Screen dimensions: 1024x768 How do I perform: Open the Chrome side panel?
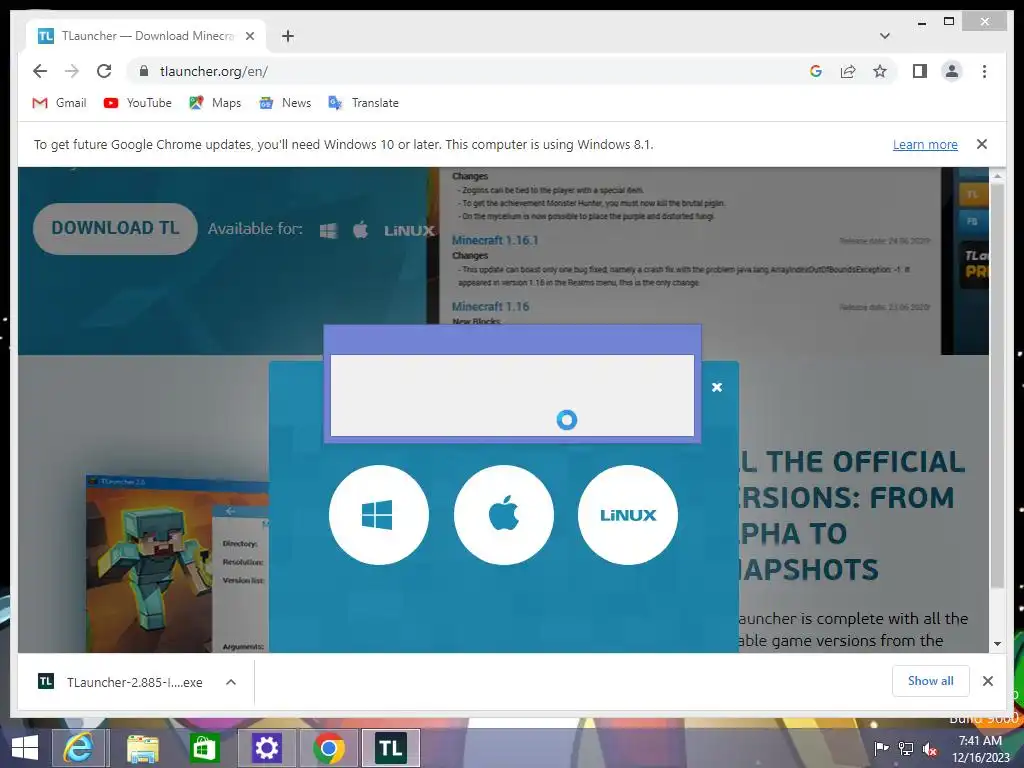(x=920, y=71)
